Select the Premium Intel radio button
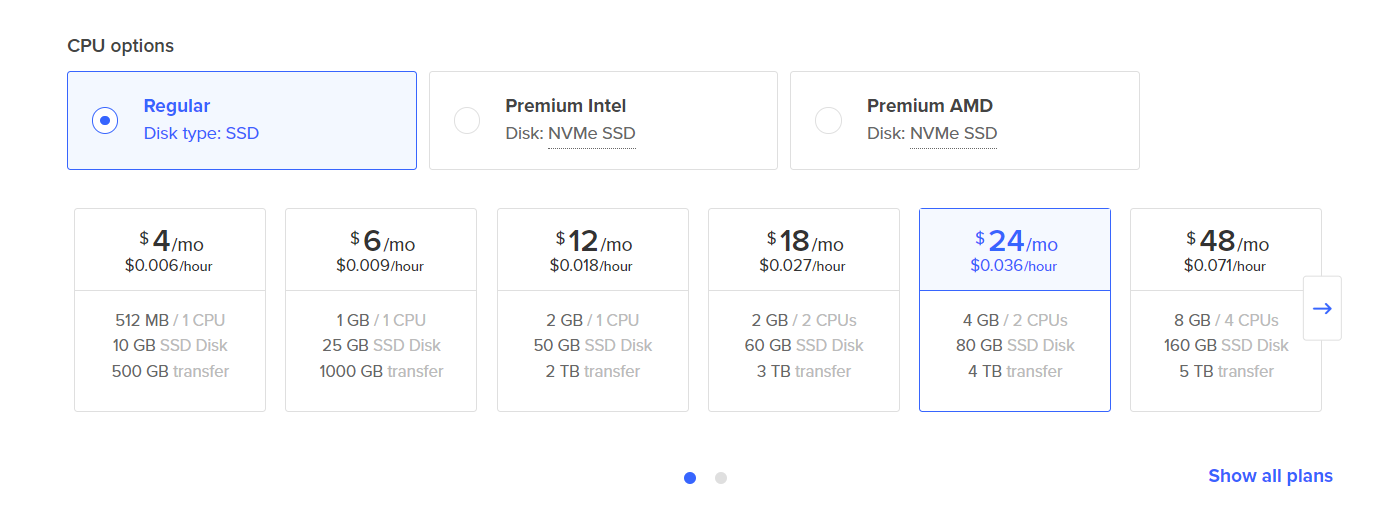This screenshot has height=519, width=1387. pyautogui.click(x=467, y=120)
